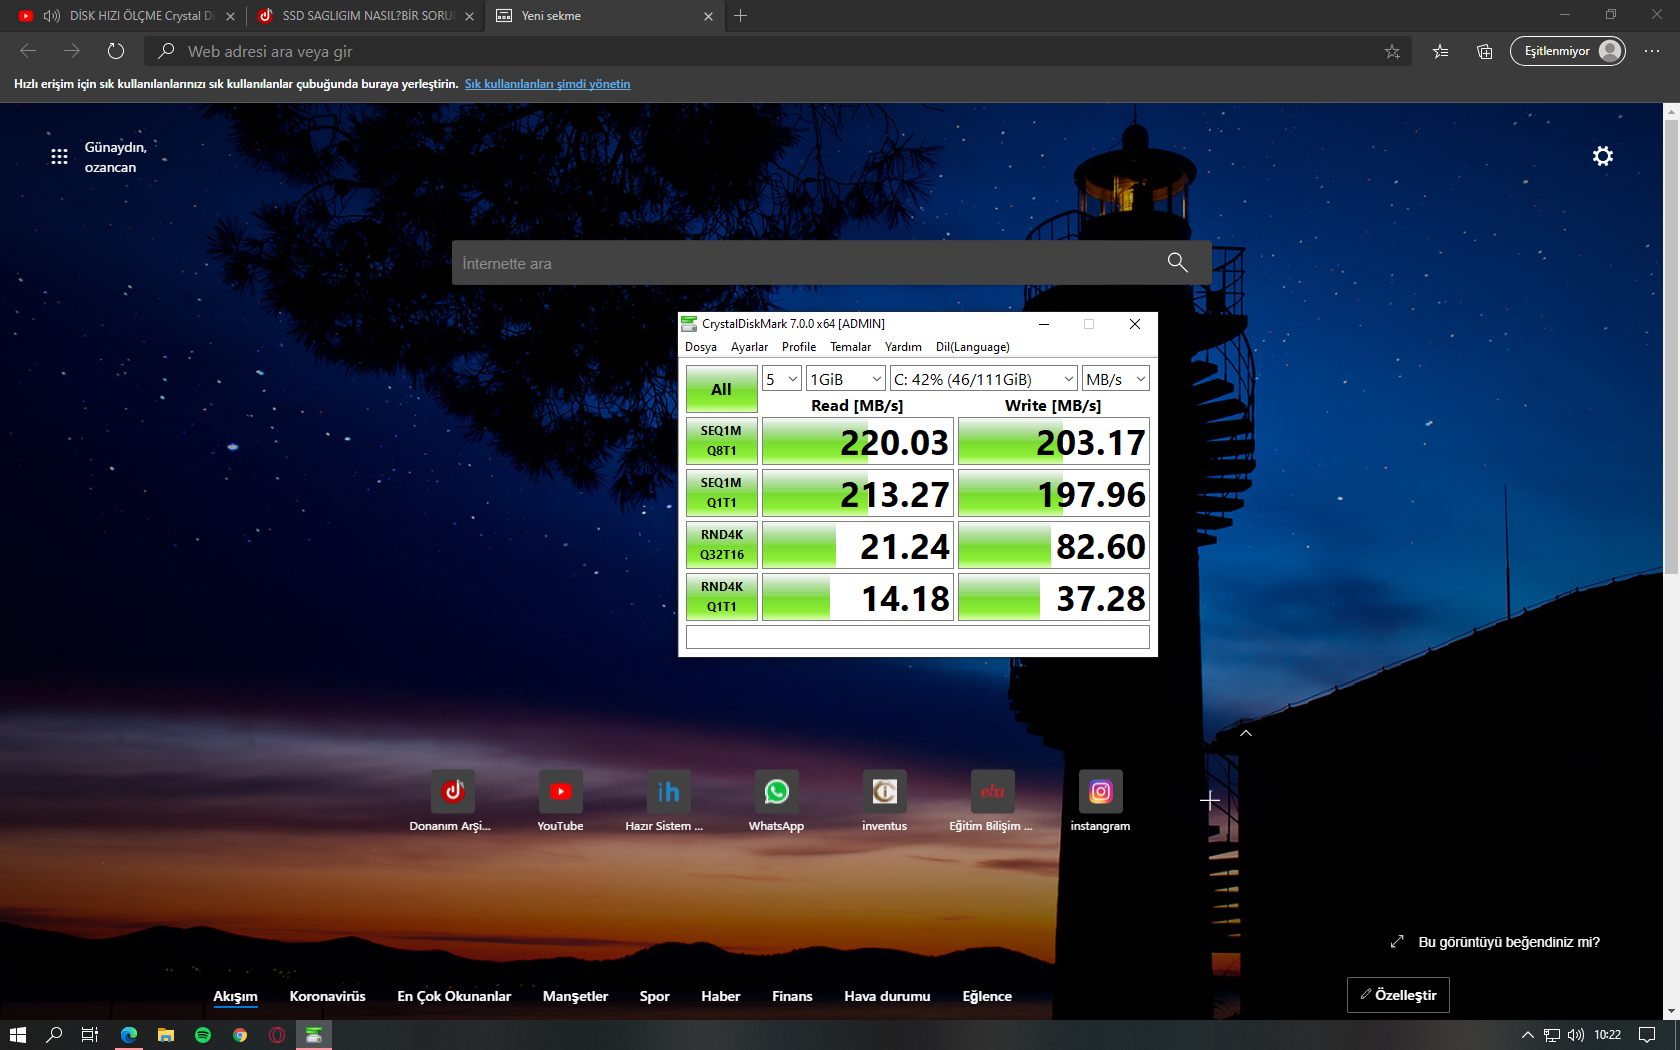Image resolution: width=1680 pixels, height=1050 pixels.
Task: Click the Web adresi ara address bar
Action: [778, 51]
